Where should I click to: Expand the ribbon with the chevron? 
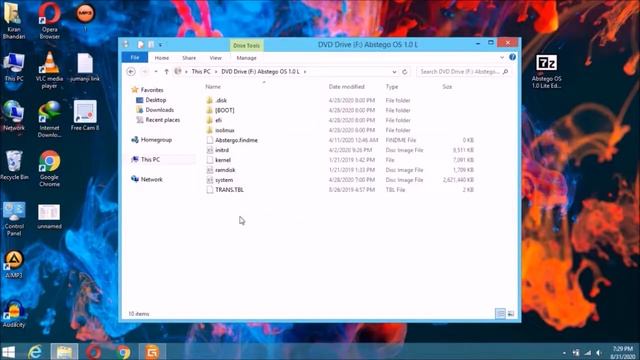coord(502,58)
